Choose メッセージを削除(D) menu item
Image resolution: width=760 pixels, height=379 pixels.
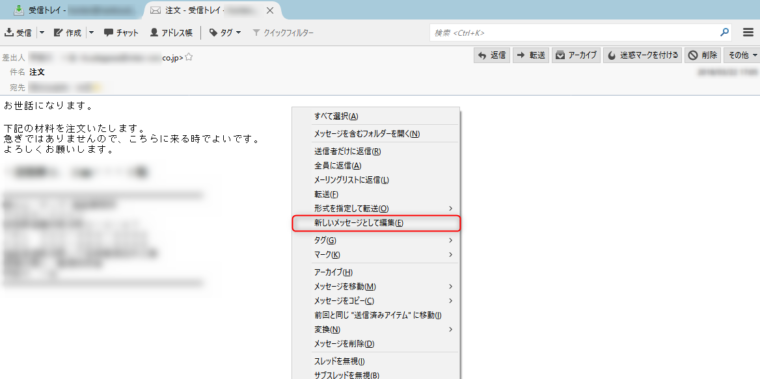376,344
